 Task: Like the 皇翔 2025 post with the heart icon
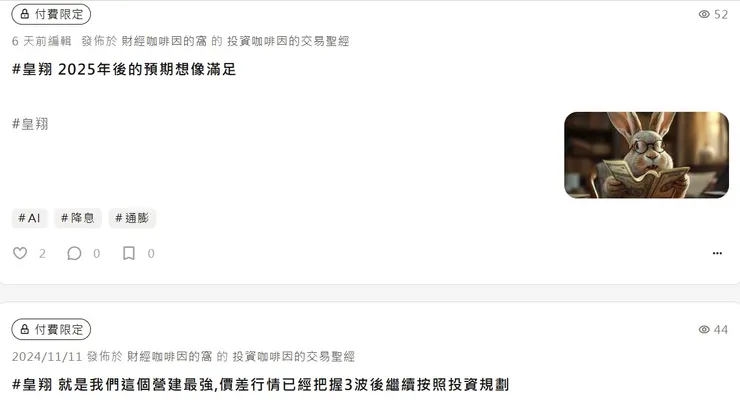(x=20, y=253)
